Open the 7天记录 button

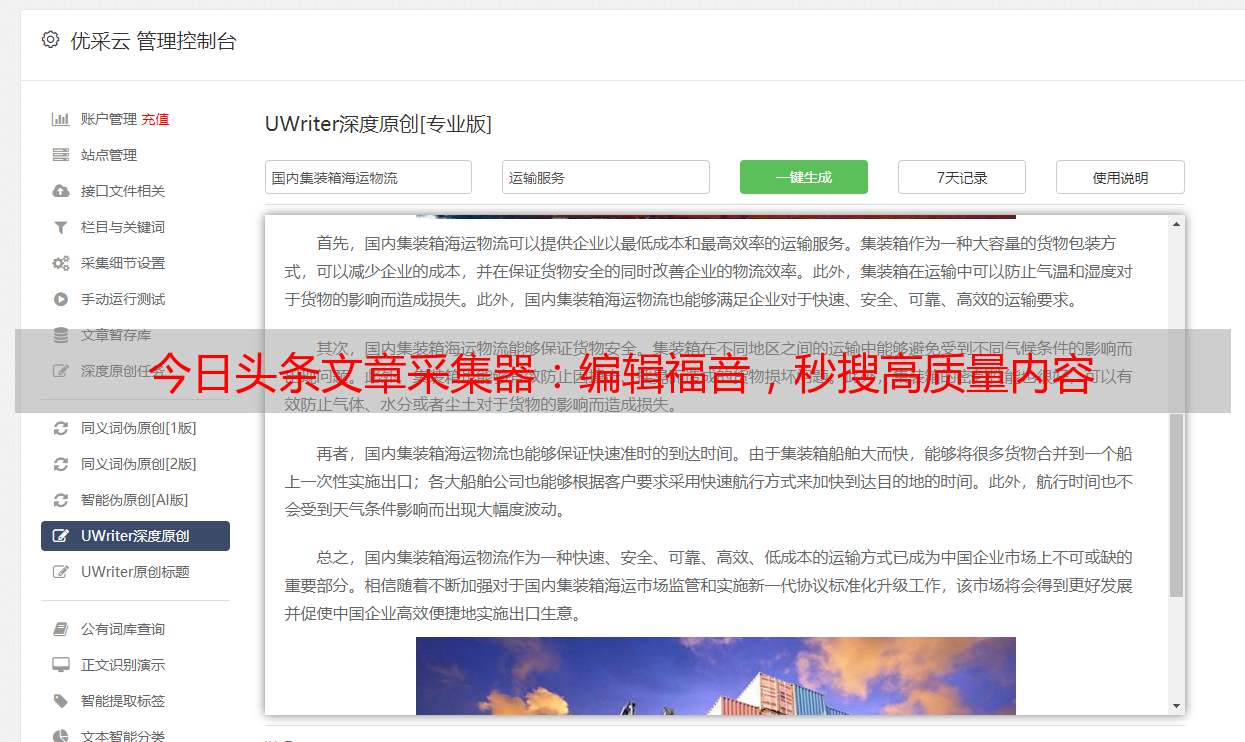962,177
